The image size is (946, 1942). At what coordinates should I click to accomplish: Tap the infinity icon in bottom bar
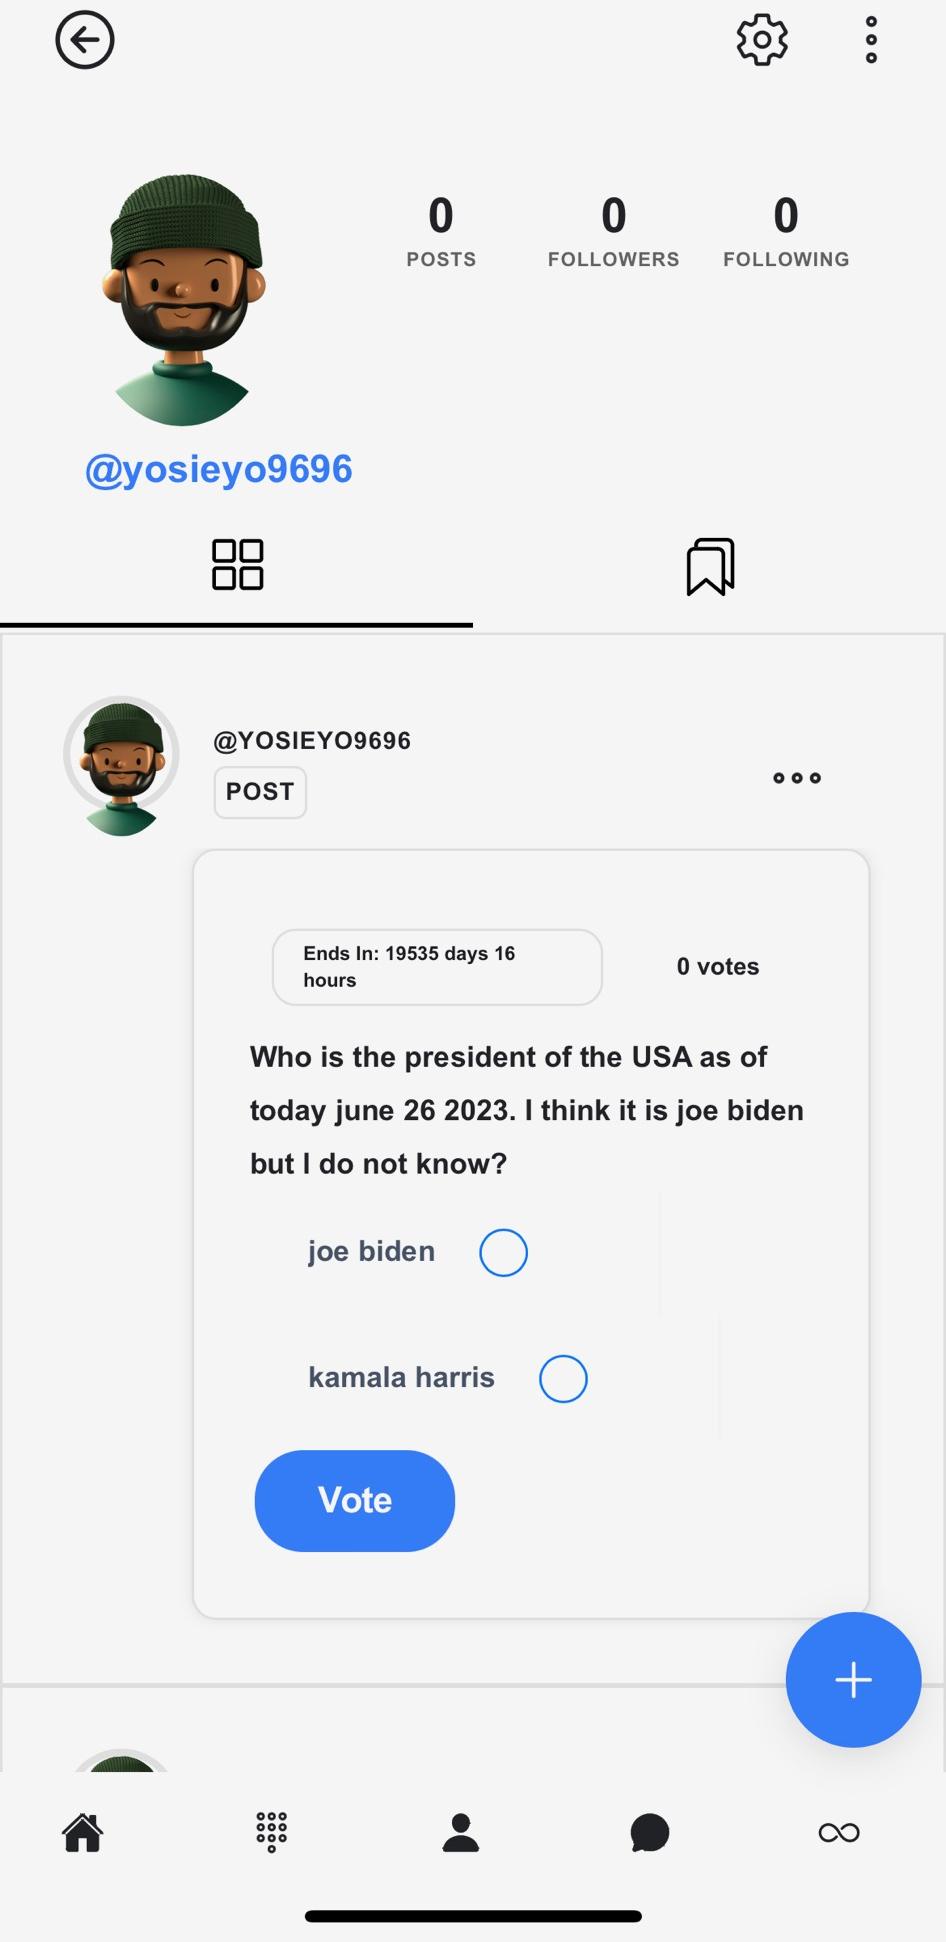pos(839,1832)
